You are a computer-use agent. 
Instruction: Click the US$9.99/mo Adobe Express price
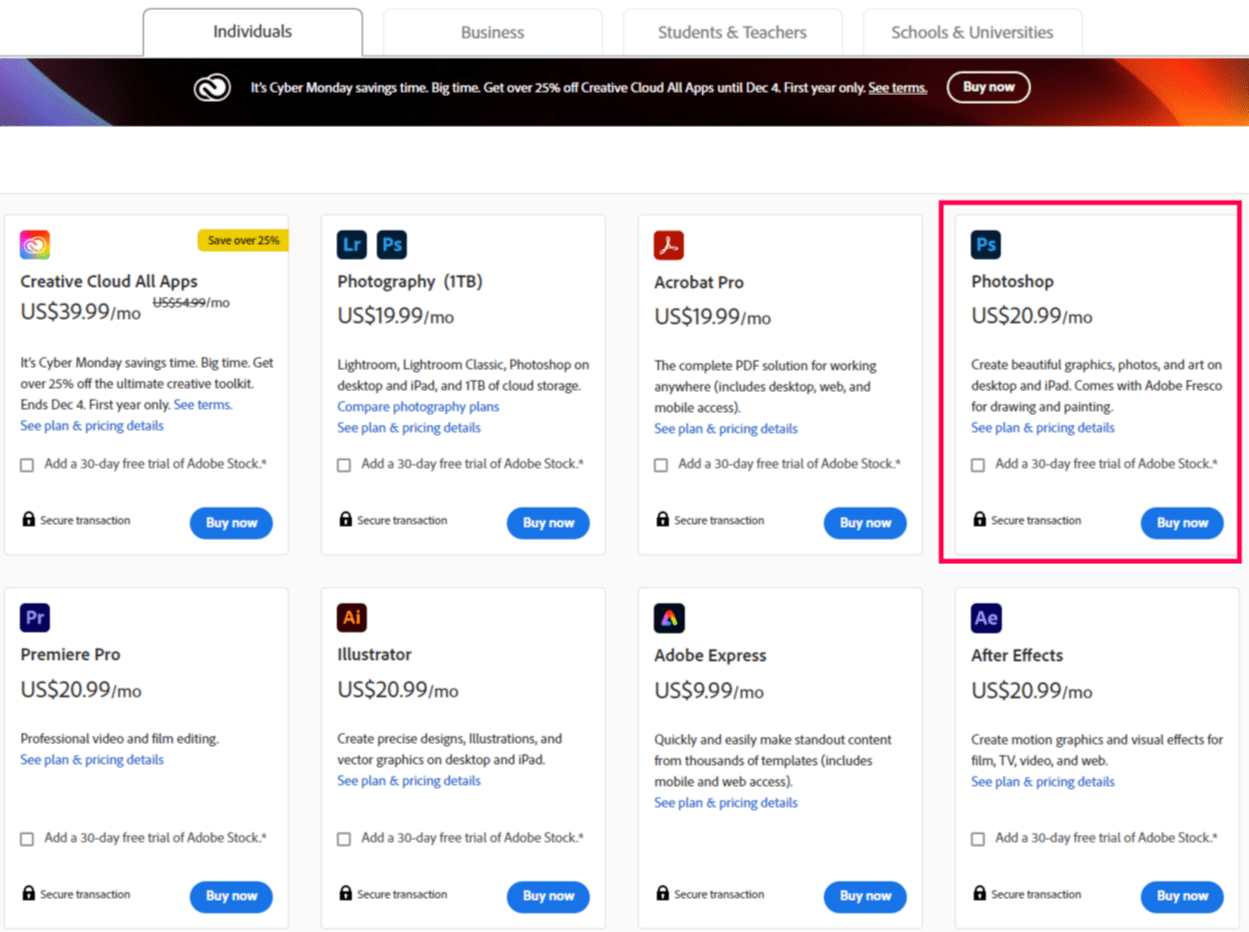click(709, 691)
